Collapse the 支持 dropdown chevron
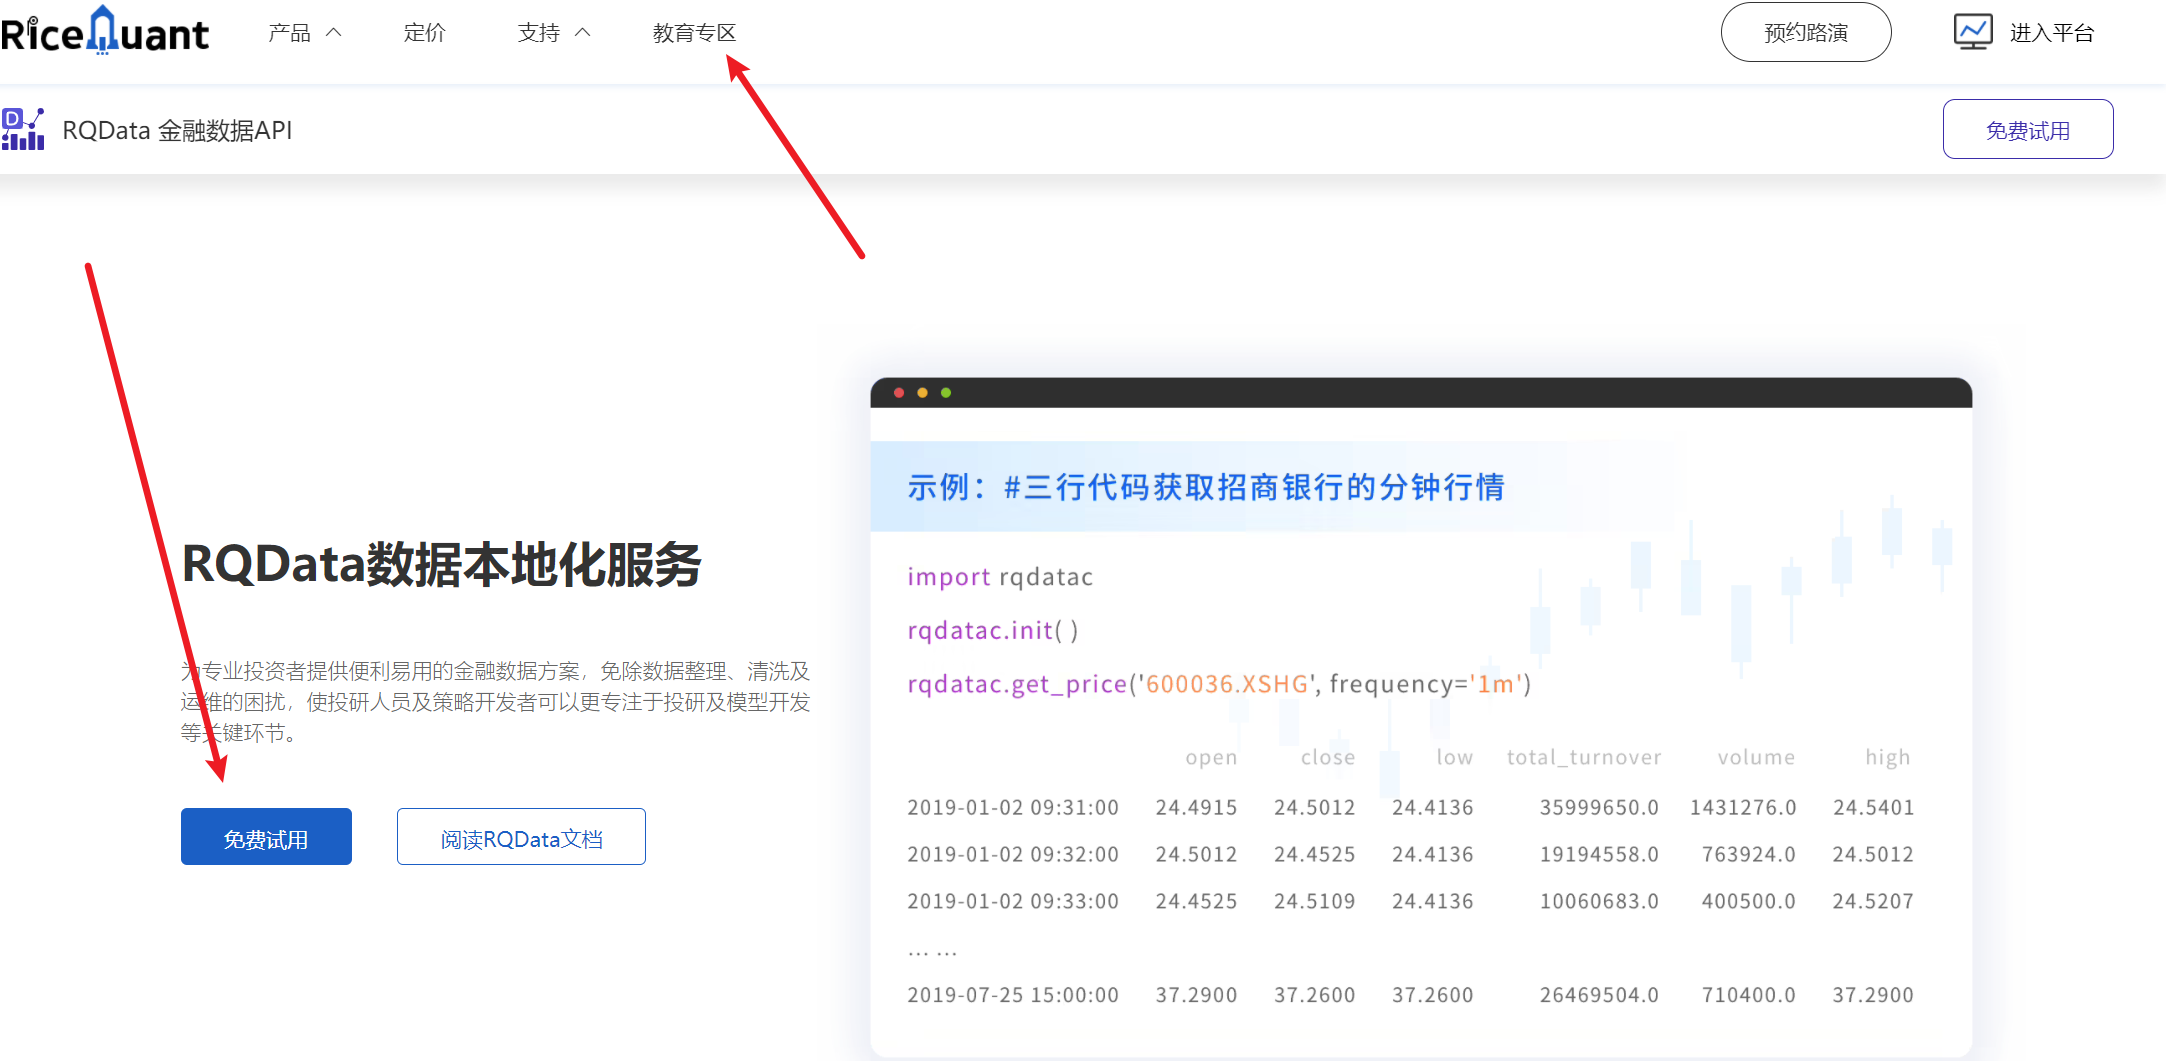The image size is (2166, 1061). (x=581, y=31)
